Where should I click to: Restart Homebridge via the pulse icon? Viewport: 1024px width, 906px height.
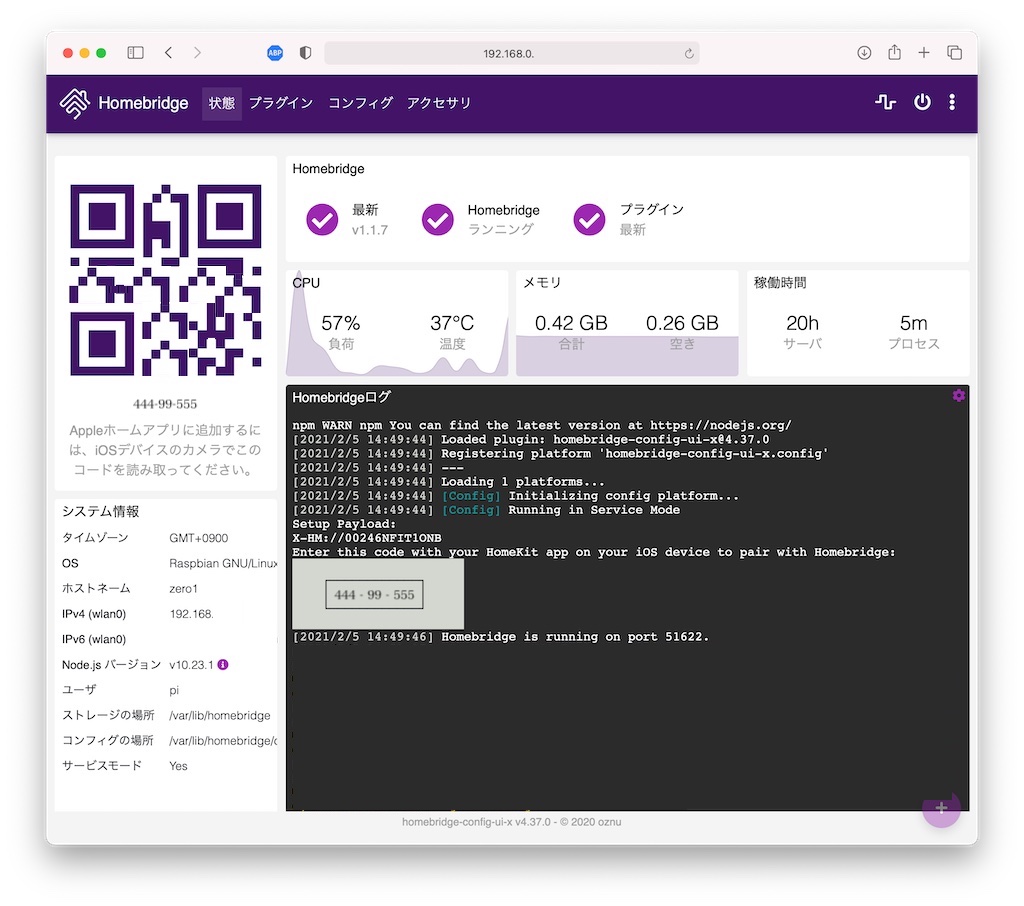[885, 102]
